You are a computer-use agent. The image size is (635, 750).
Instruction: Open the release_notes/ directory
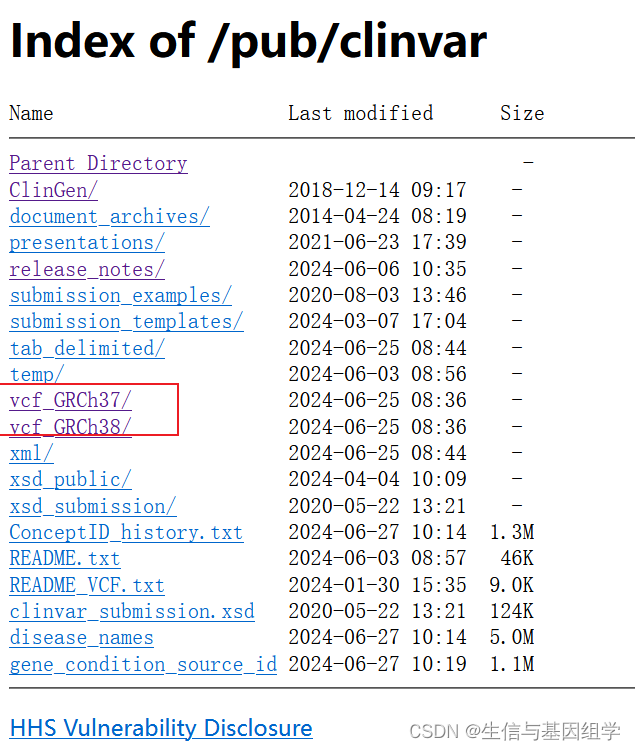tap(87, 269)
